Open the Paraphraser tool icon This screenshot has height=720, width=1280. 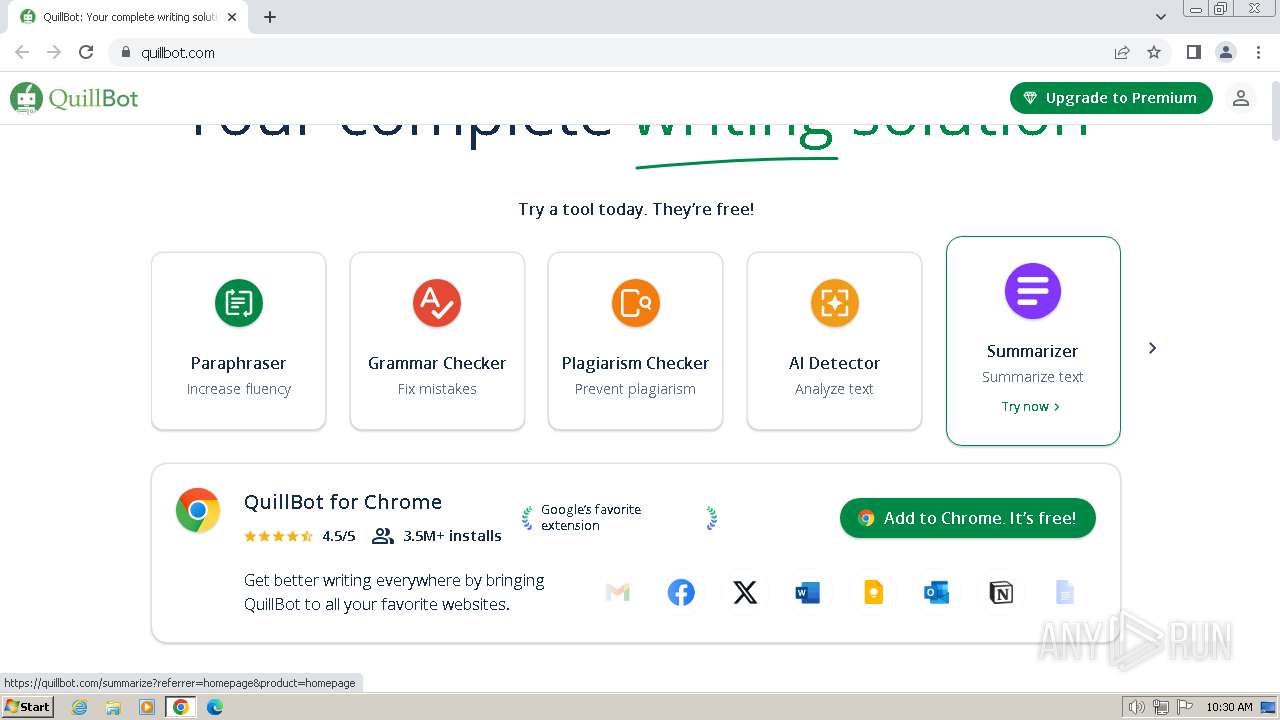click(x=238, y=303)
